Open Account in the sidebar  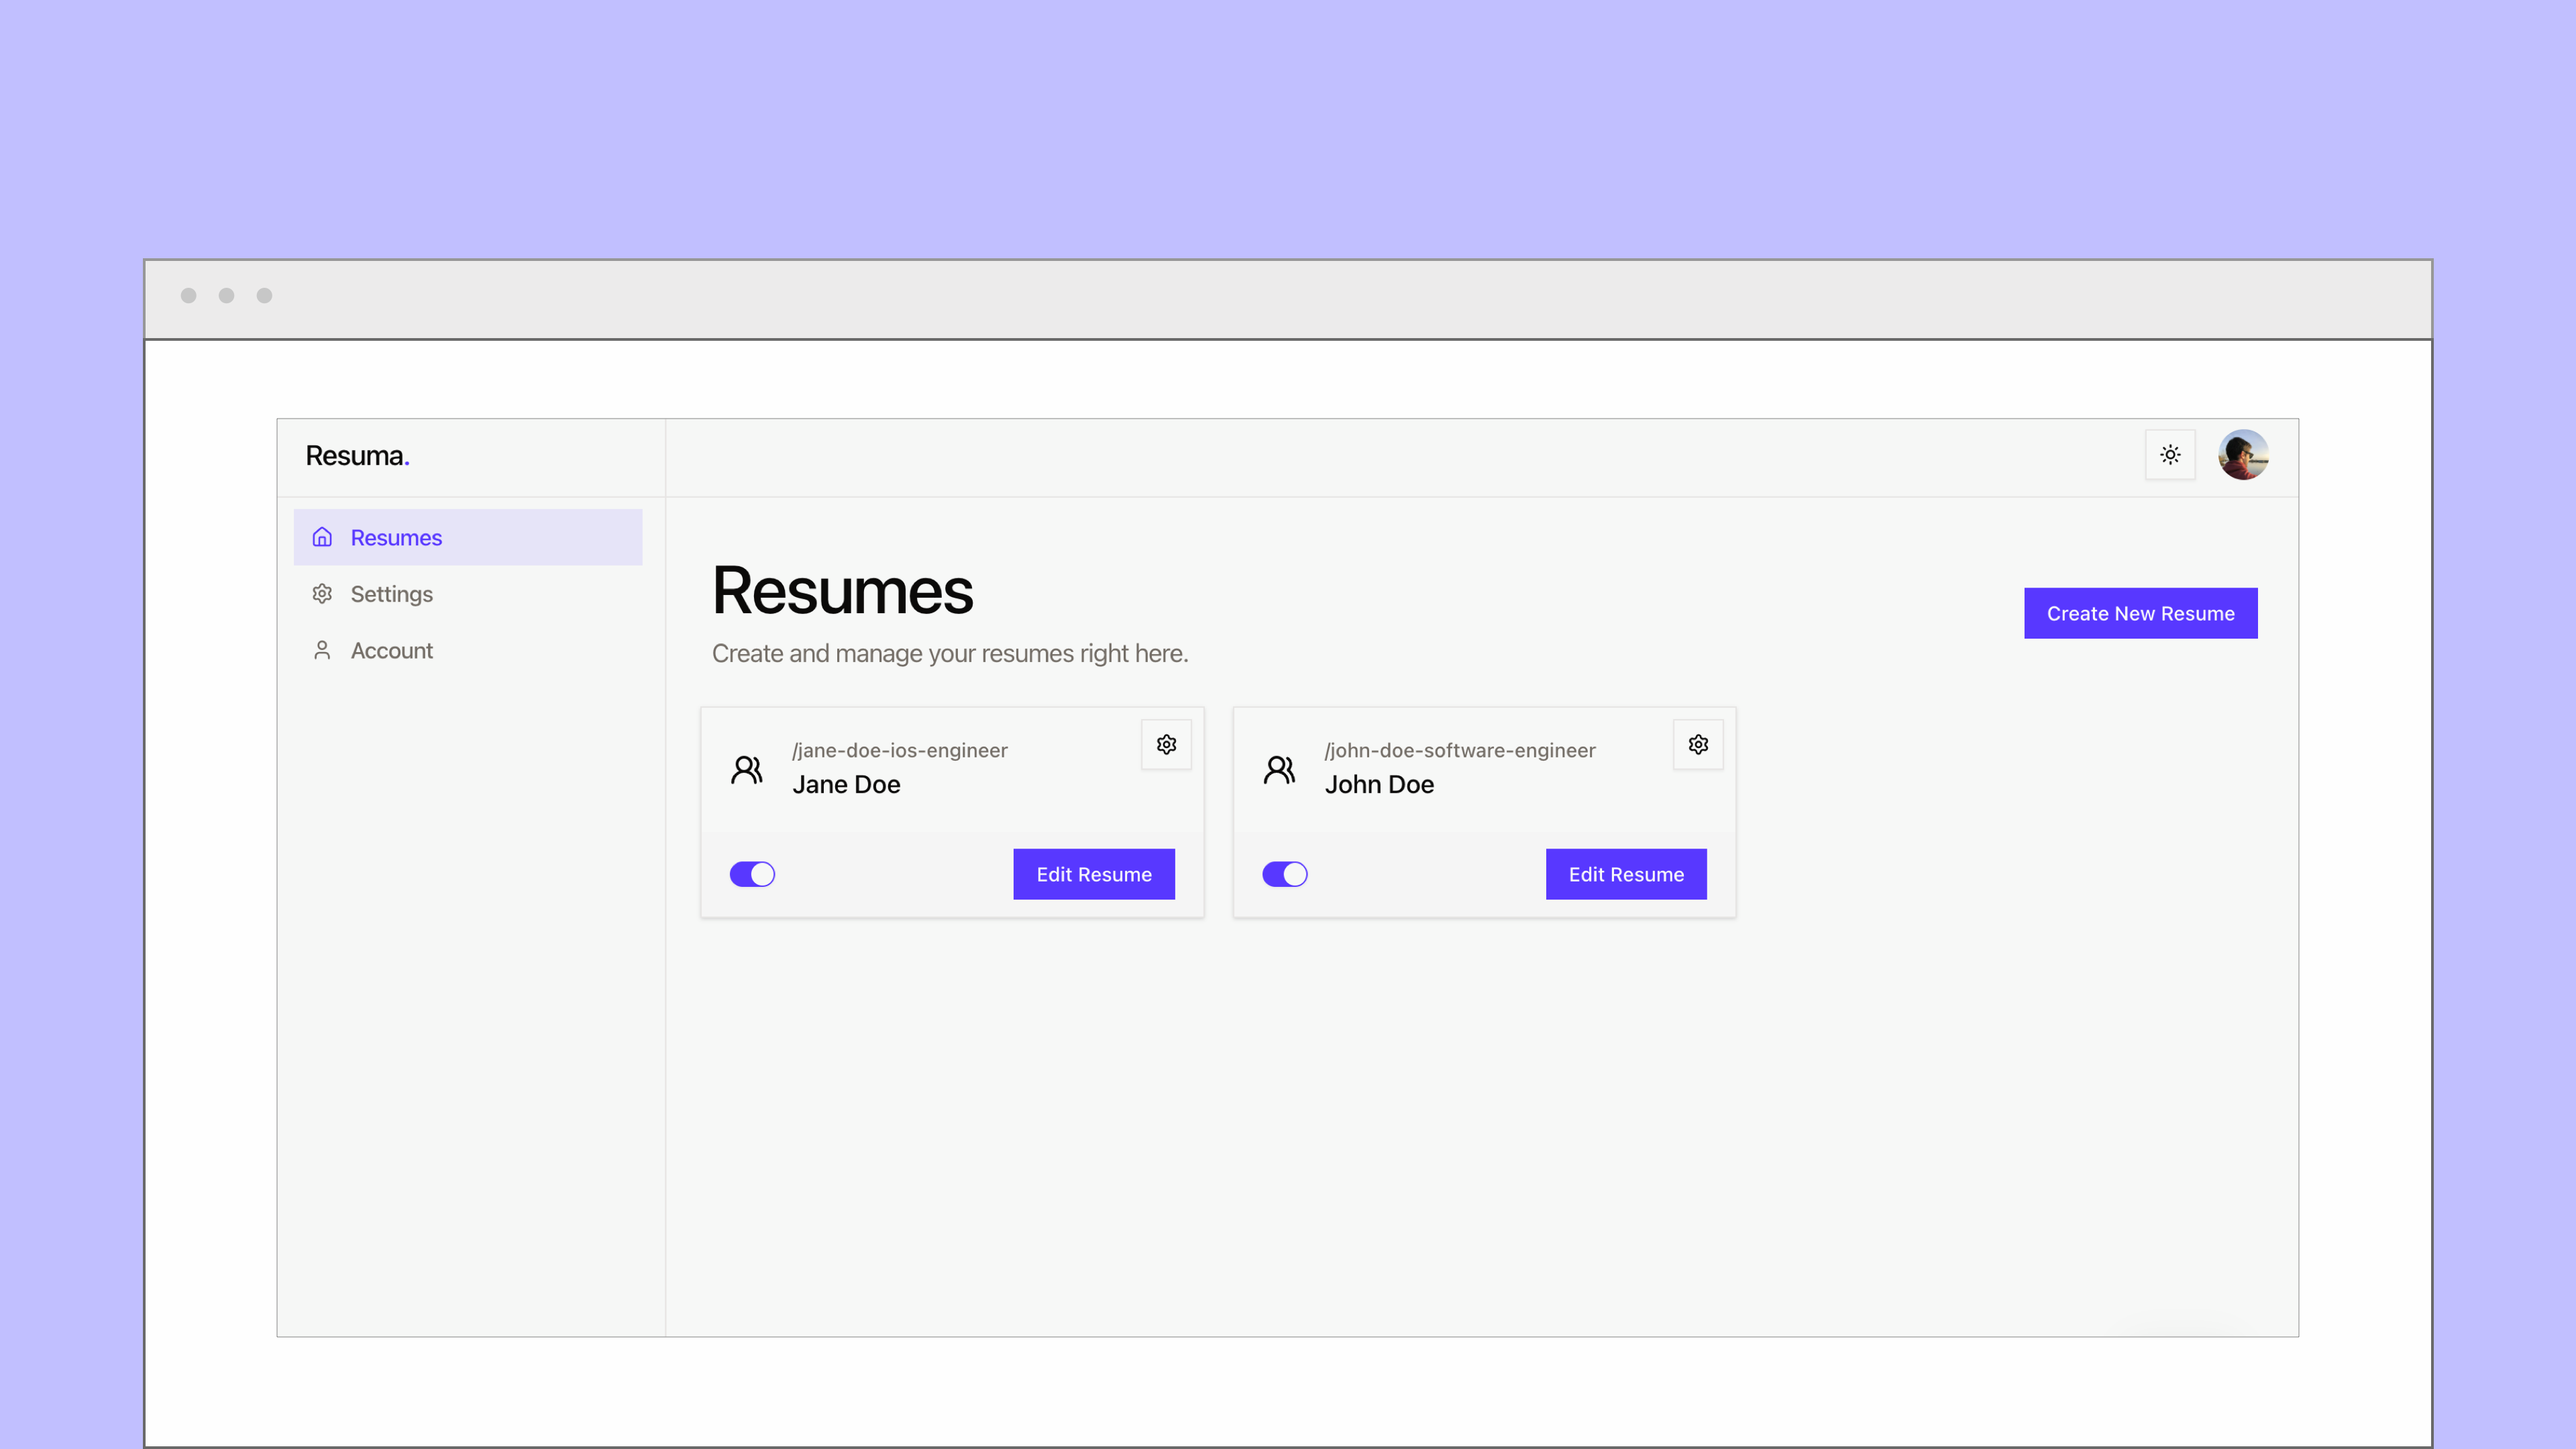[x=468, y=650]
